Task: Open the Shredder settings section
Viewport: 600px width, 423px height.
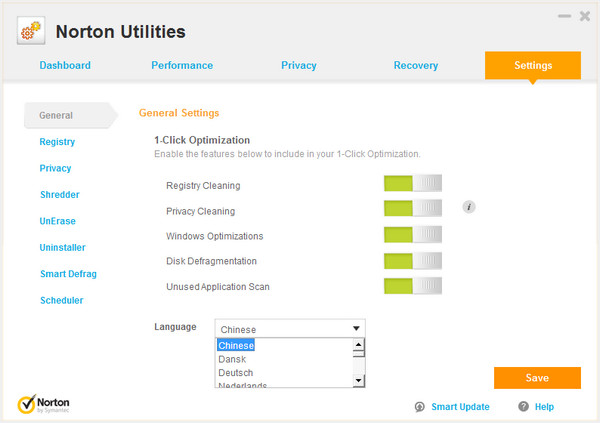Action: [x=59, y=195]
